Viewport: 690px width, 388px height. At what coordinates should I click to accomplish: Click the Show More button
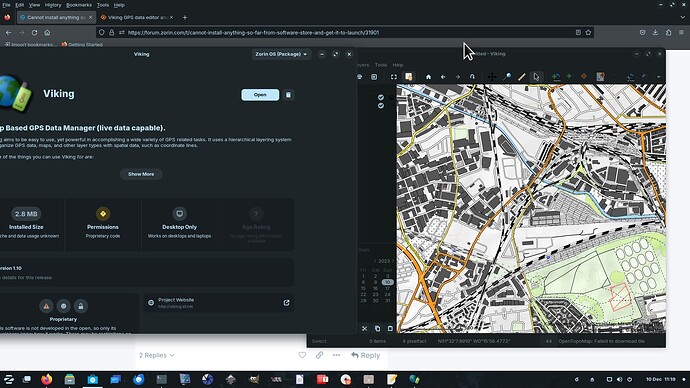pos(141,174)
